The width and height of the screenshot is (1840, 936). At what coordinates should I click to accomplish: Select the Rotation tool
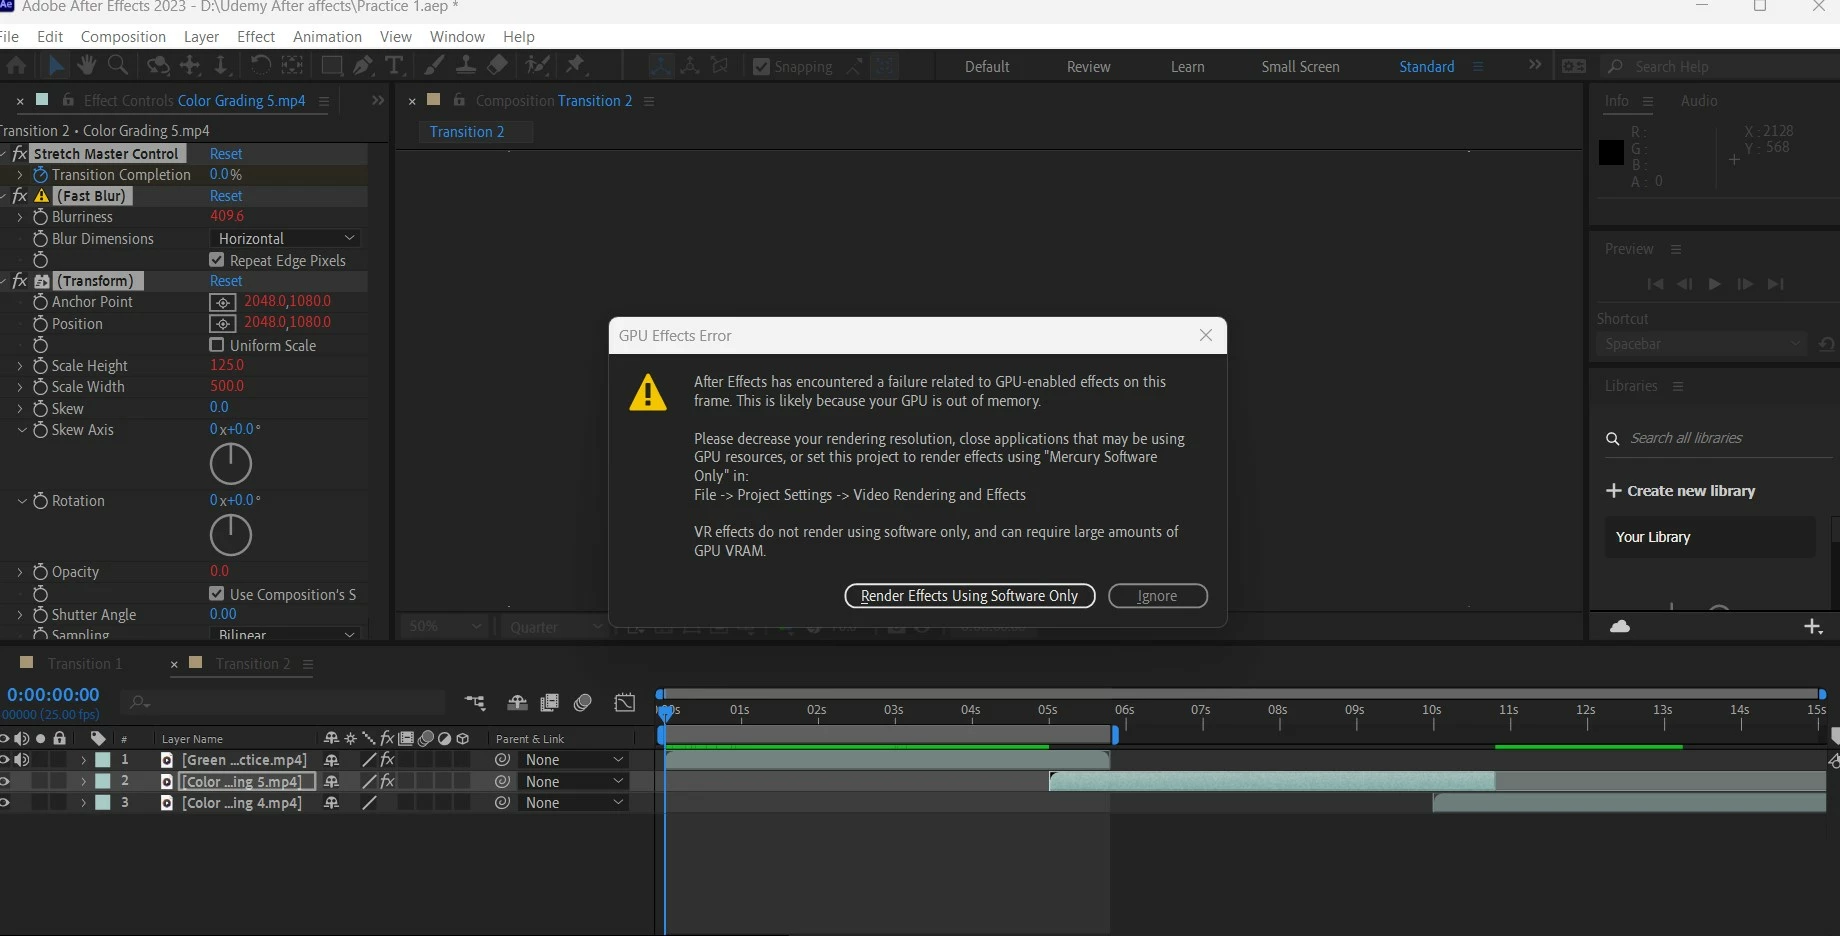click(260, 66)
